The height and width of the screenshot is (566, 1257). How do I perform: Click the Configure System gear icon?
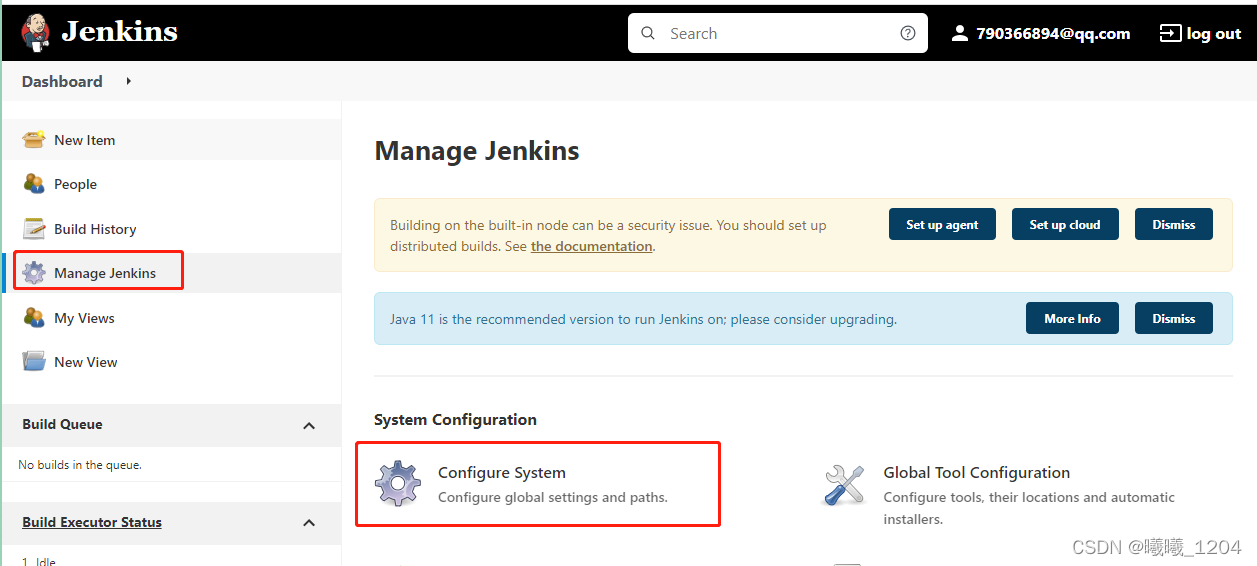(398, 483)
